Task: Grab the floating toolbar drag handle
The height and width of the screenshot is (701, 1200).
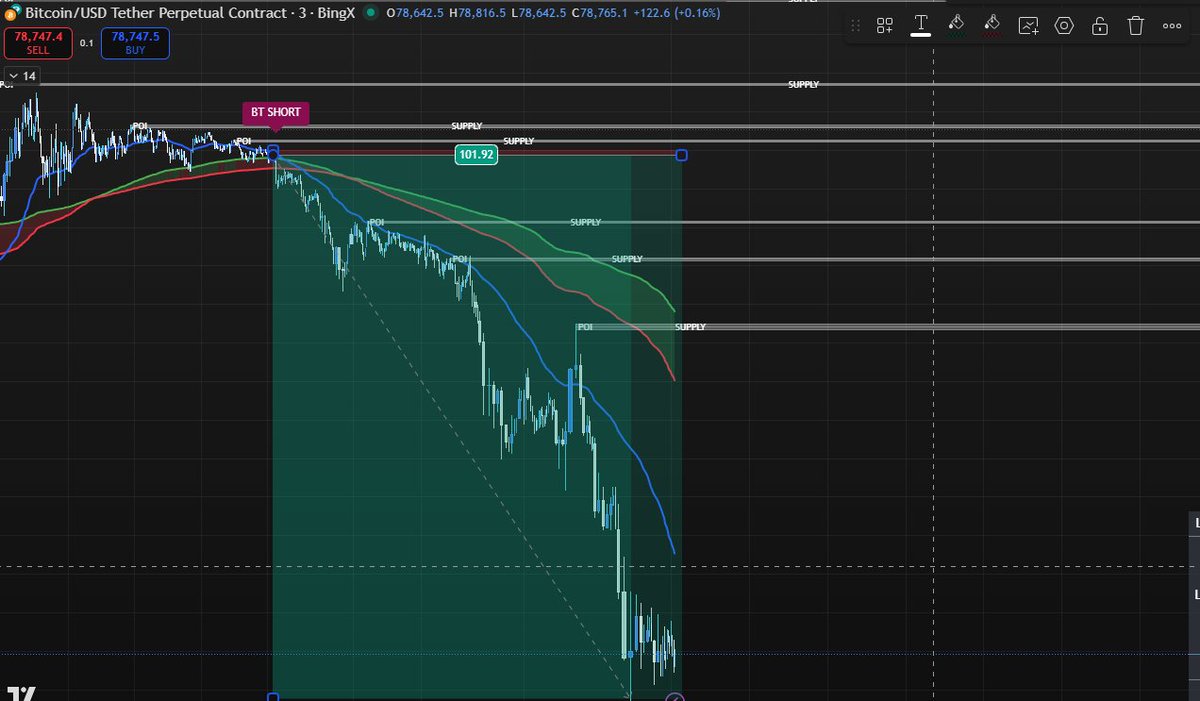Action: point(856,26)
